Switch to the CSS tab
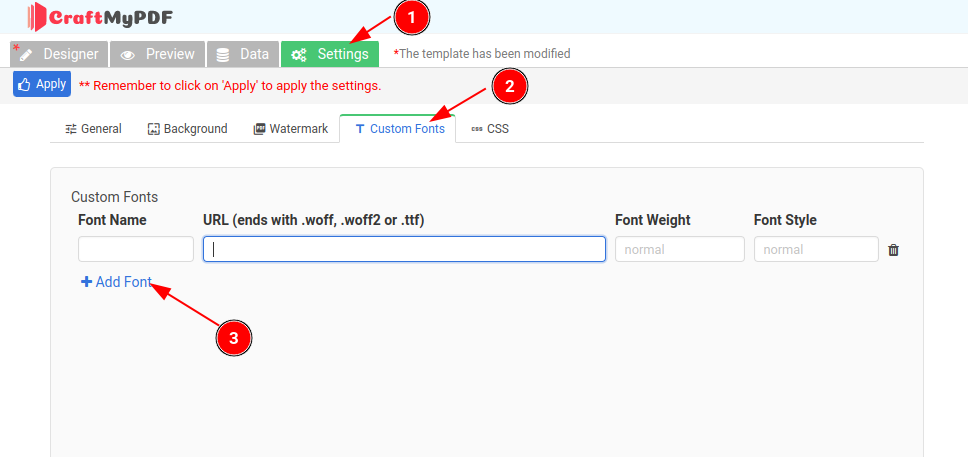This screenshot has height=457, width=968. pyautogui.click(x=490, y=129)
